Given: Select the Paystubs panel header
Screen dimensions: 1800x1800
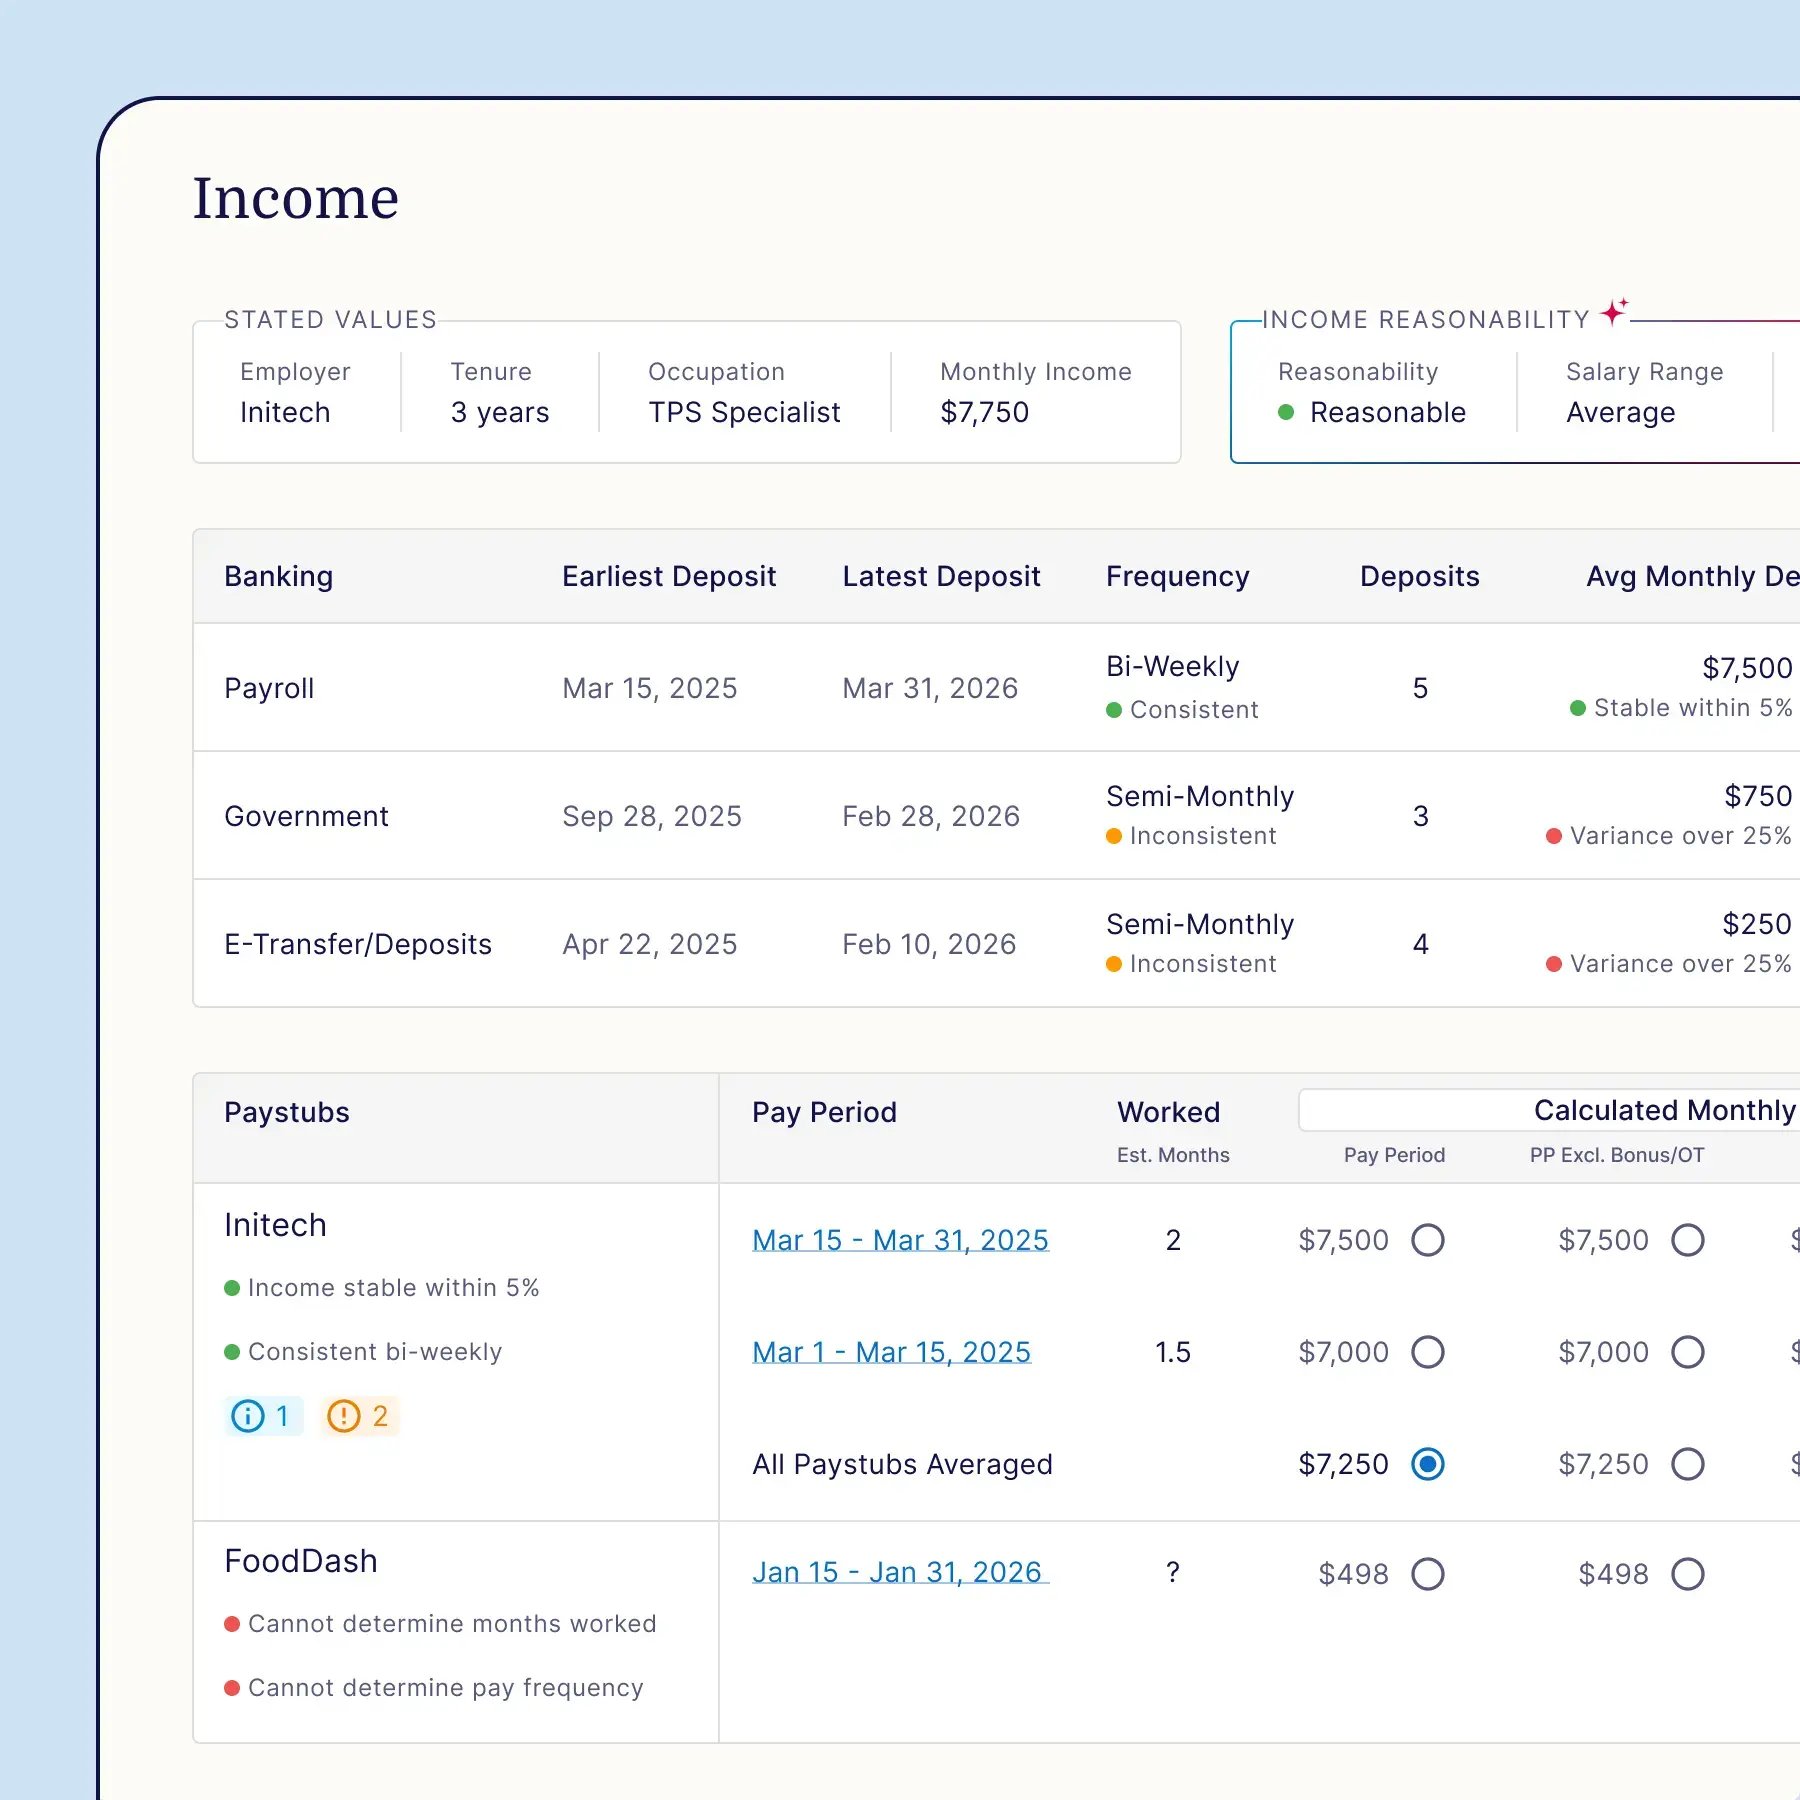Looking at the screenshot, I should pos(286,1112).
